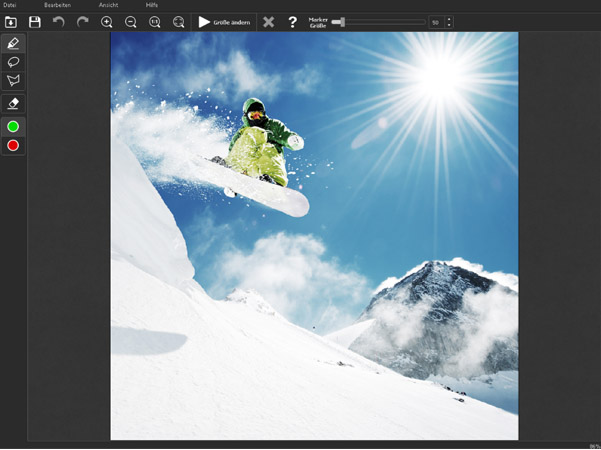Click the Marker Größe slider handle

click(338, 22)
